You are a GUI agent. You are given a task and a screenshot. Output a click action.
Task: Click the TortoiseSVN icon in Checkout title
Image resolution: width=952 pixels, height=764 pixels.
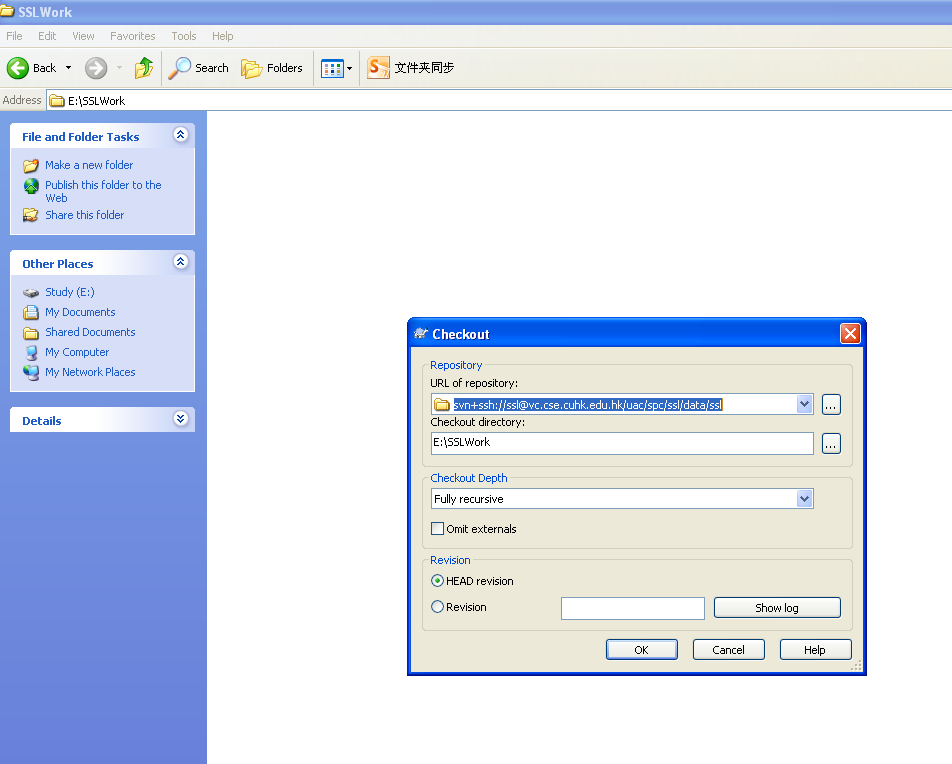(421, 333)
